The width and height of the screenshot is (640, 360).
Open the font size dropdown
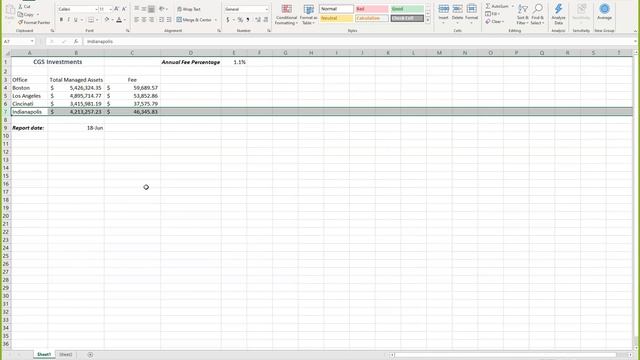(x=111, y=9)
